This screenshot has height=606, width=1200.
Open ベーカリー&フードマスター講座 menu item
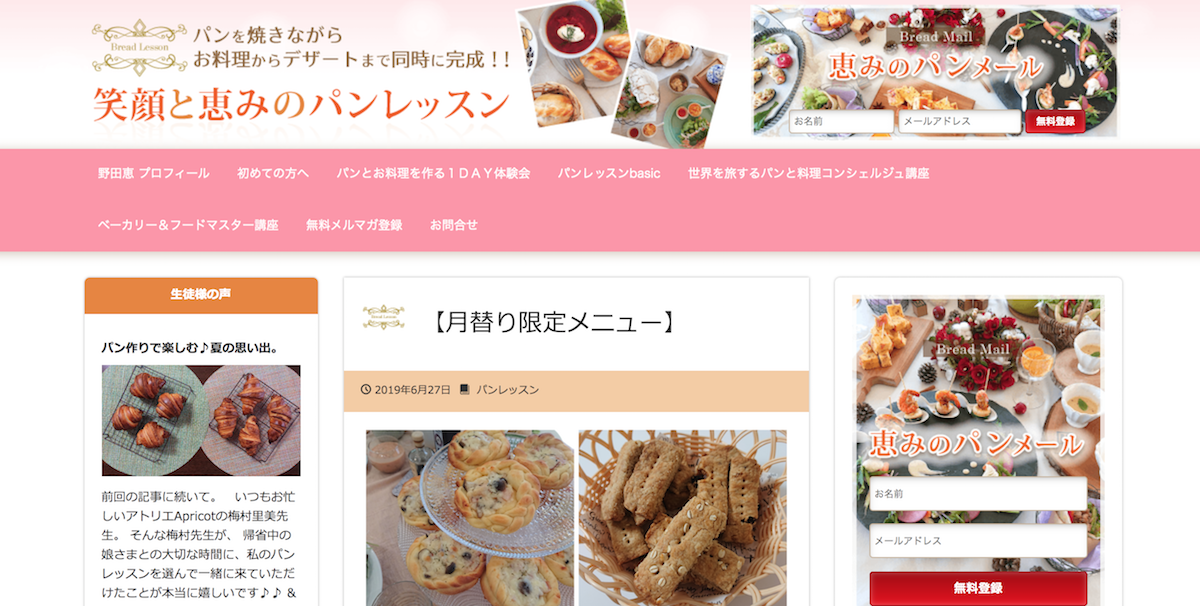pos(188,225)
